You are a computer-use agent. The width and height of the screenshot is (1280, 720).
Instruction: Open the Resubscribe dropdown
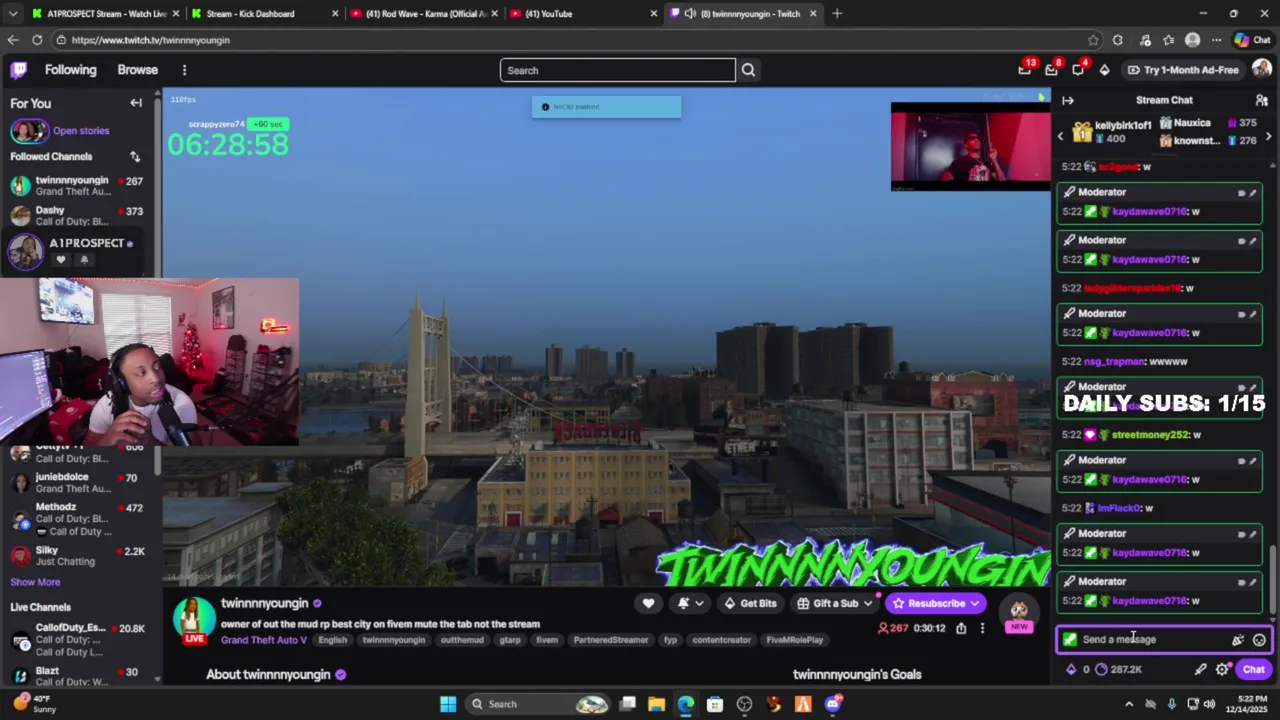(975, 603)
